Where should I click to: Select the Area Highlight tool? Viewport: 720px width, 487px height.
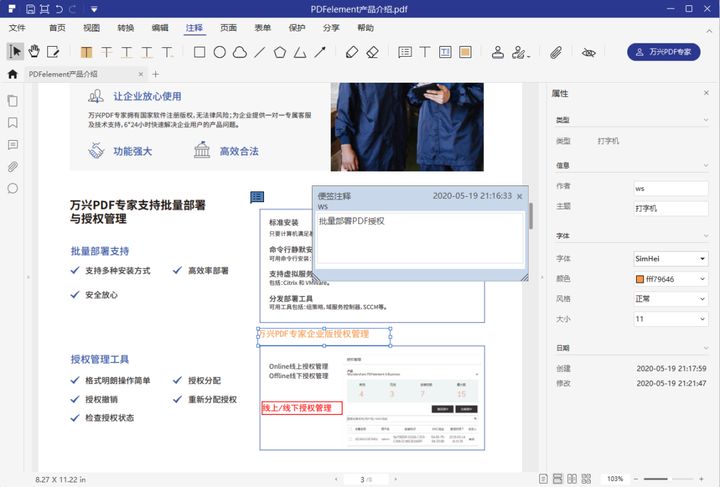(465, 52)
